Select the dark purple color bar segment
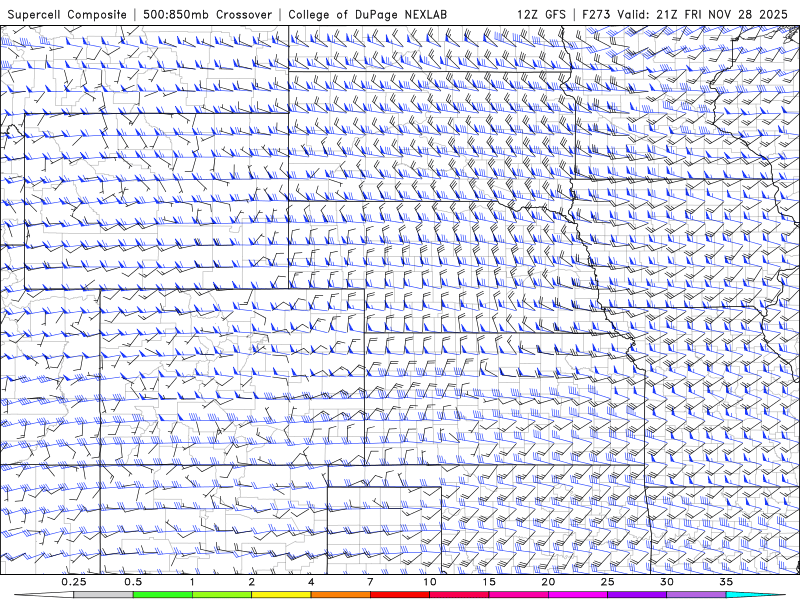This screenshot has width=800, height=600. (x=637, y=595)
